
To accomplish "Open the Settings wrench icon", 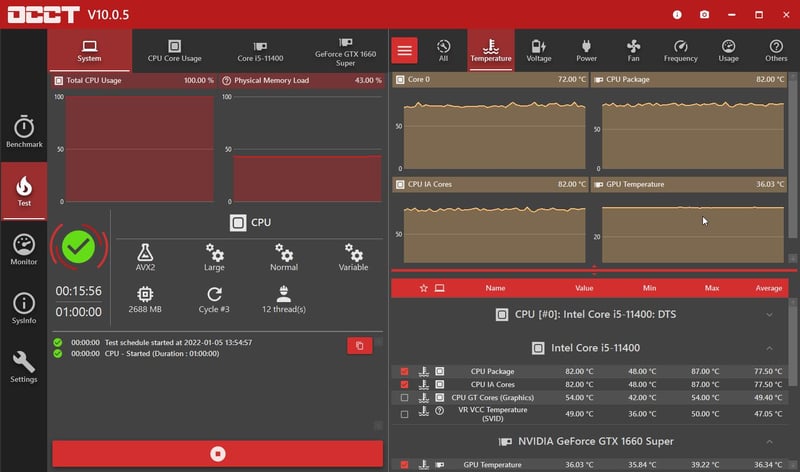I will (24, 366).
